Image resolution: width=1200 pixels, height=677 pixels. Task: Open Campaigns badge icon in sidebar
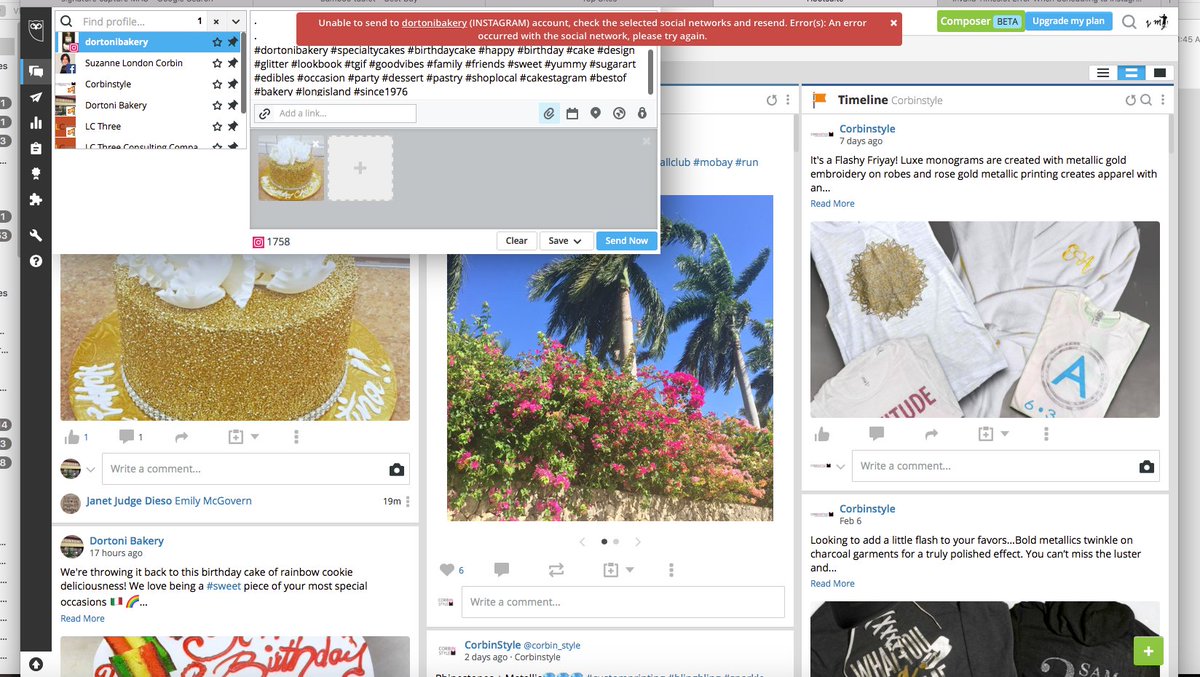(36, 174)
